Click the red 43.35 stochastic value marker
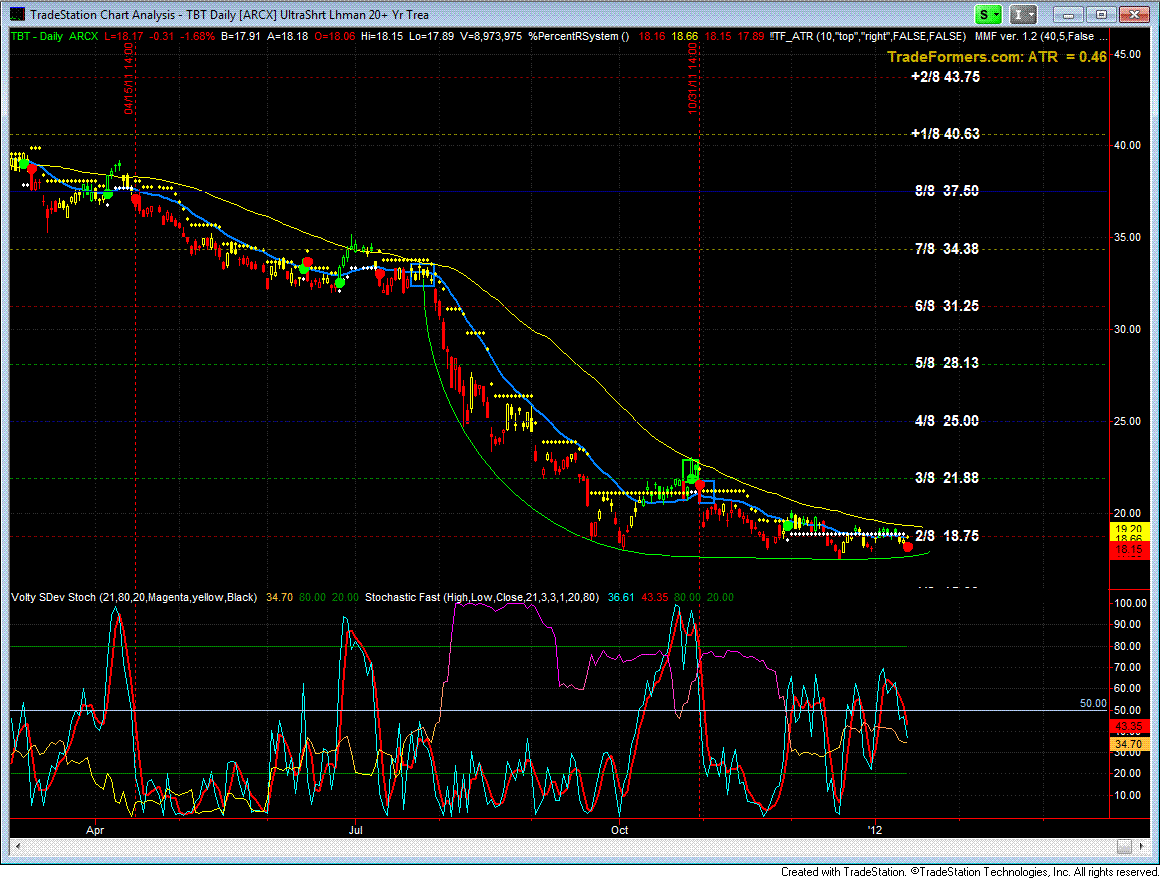The height and width of the screenshot is (878, 1160). (x=1129, y=727)
